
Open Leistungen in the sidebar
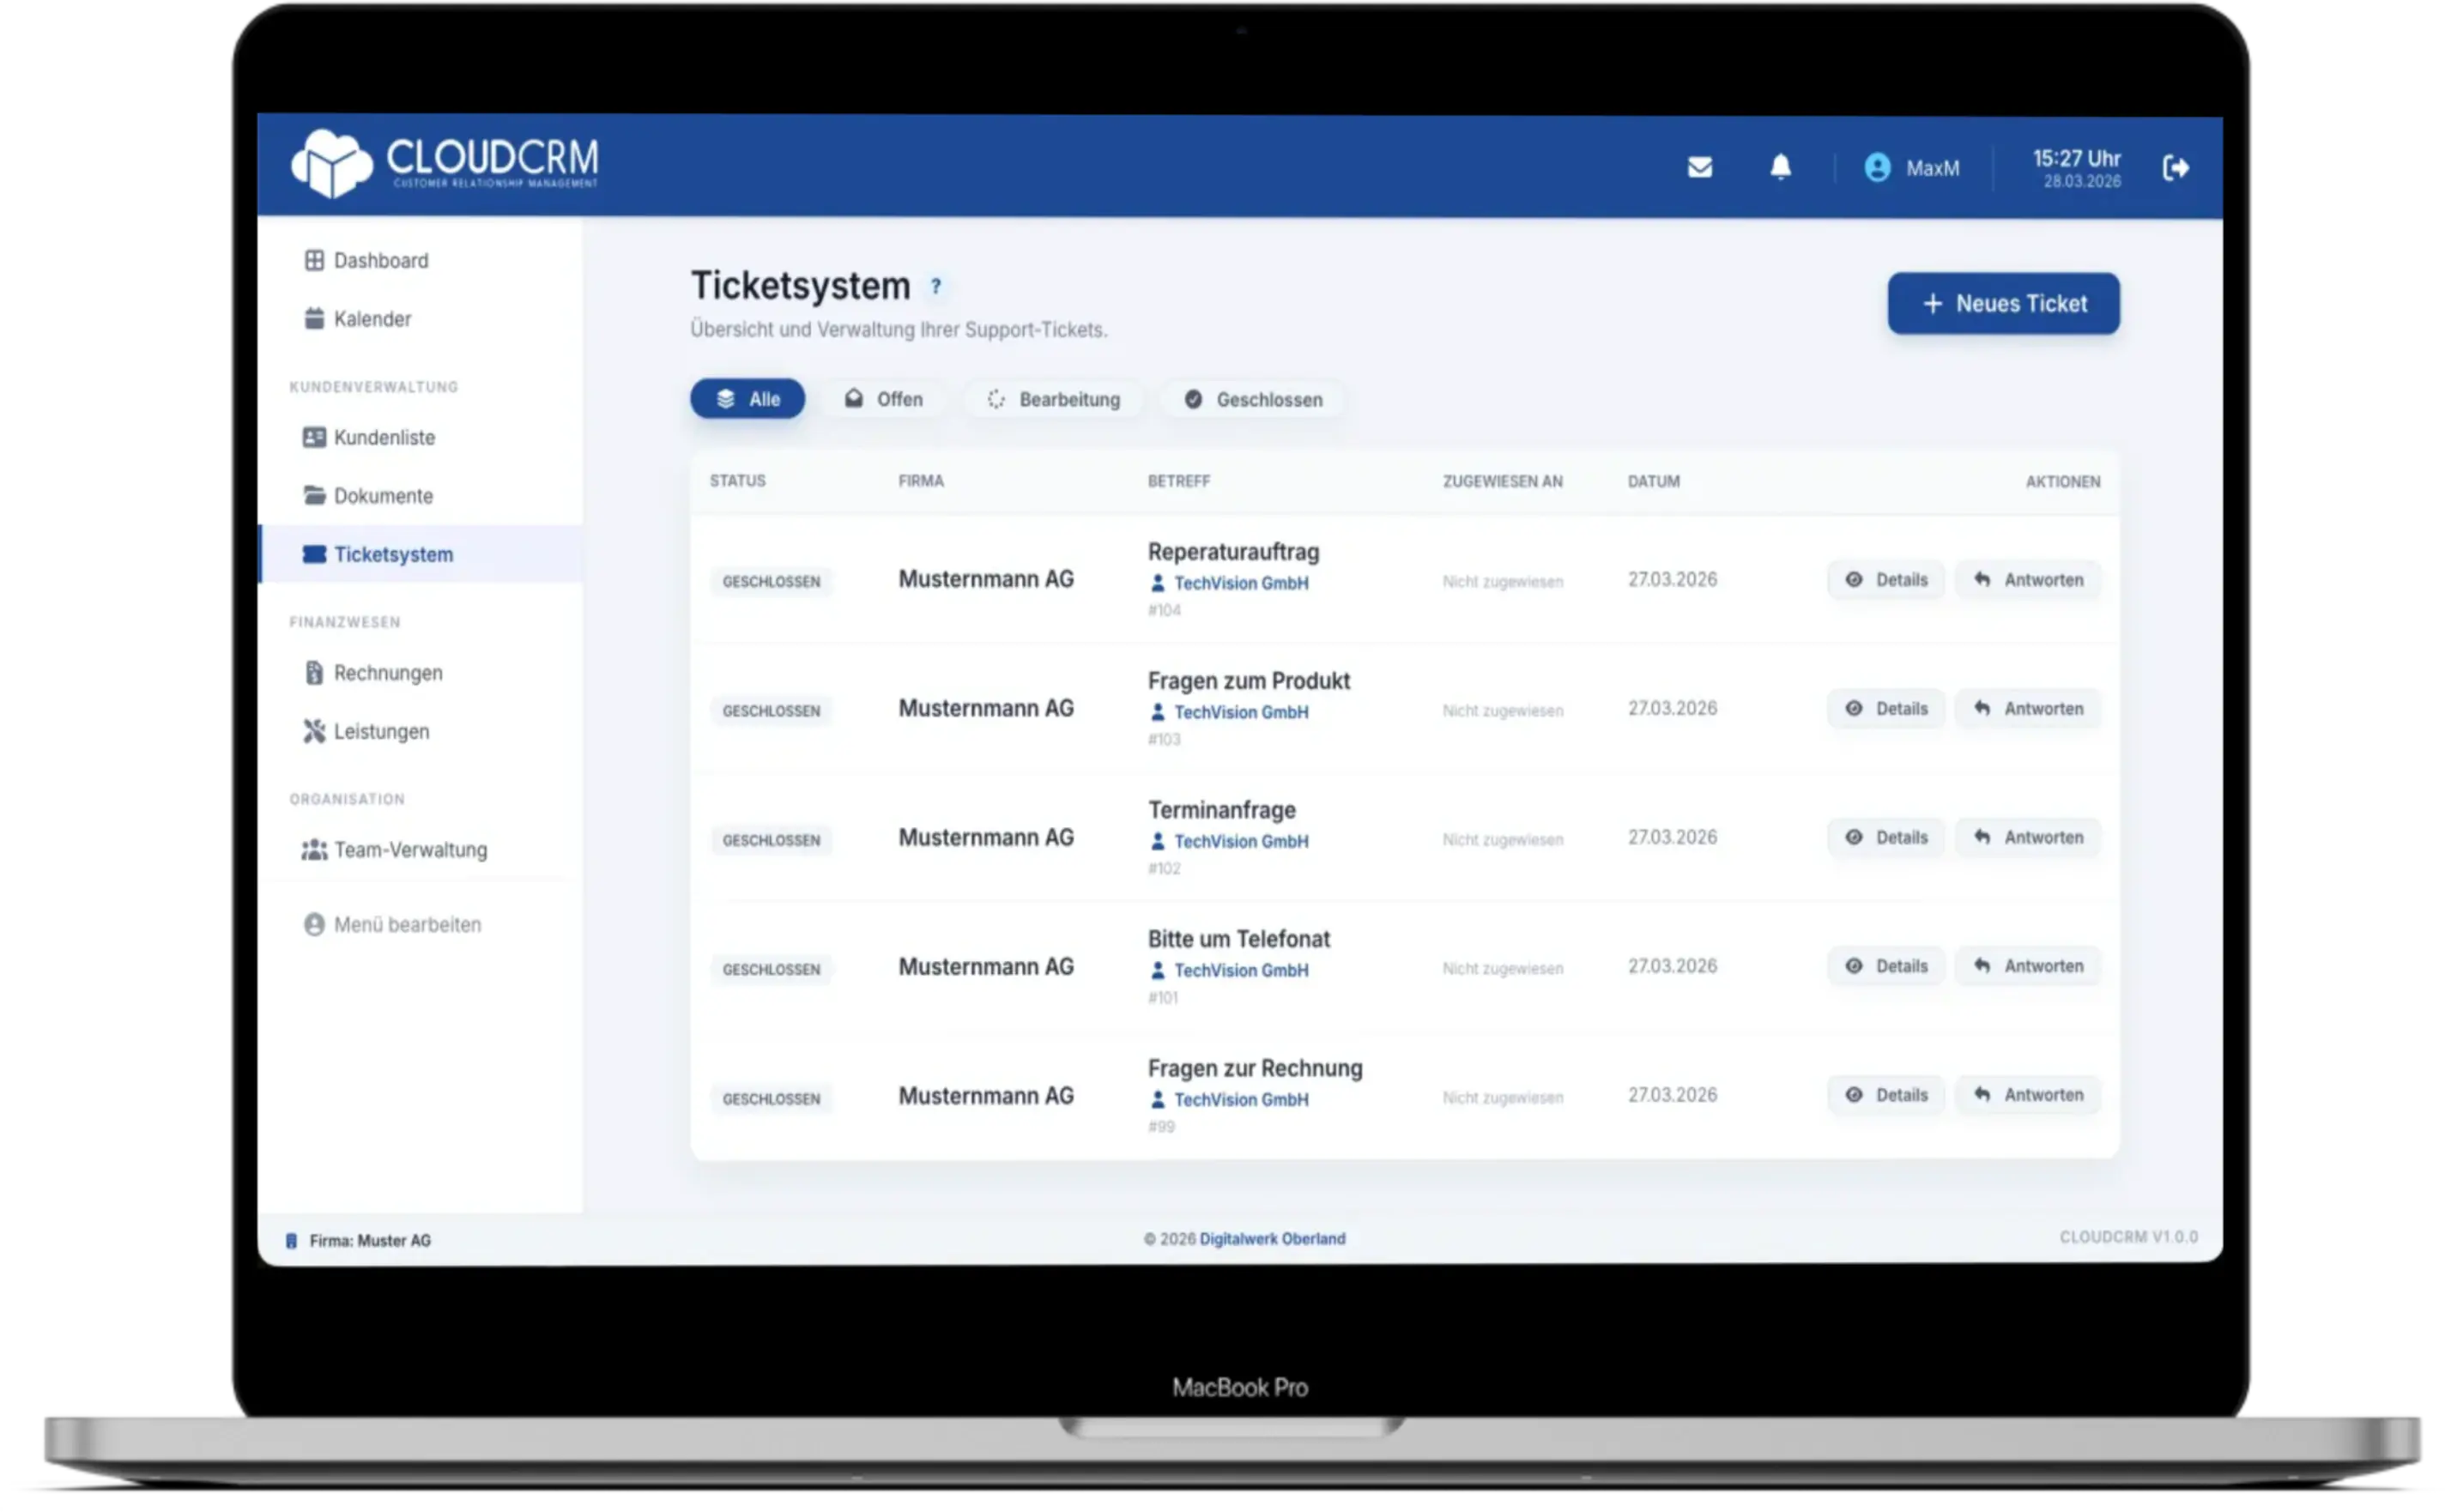click(421, 731)
